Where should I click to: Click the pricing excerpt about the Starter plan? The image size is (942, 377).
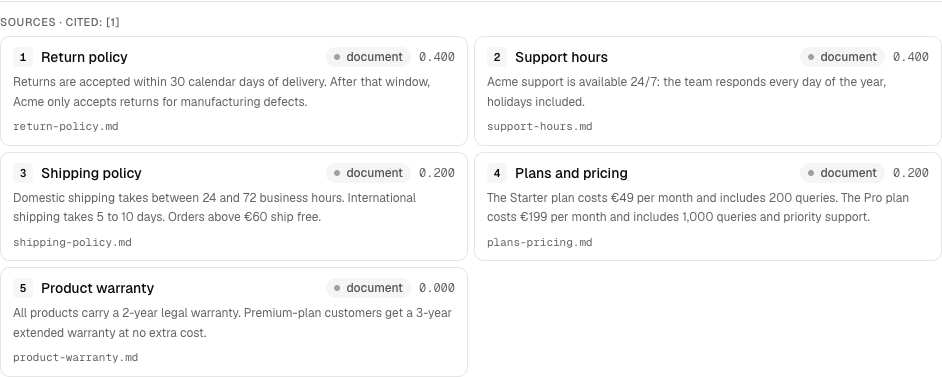[698, 207]
